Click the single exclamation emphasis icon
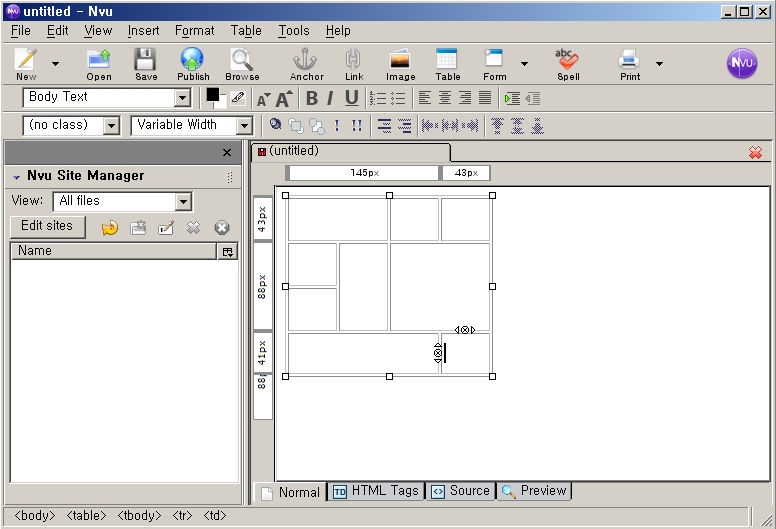This screenshot has height=529, width=776. pyautogui.click(x=337, y=125)
